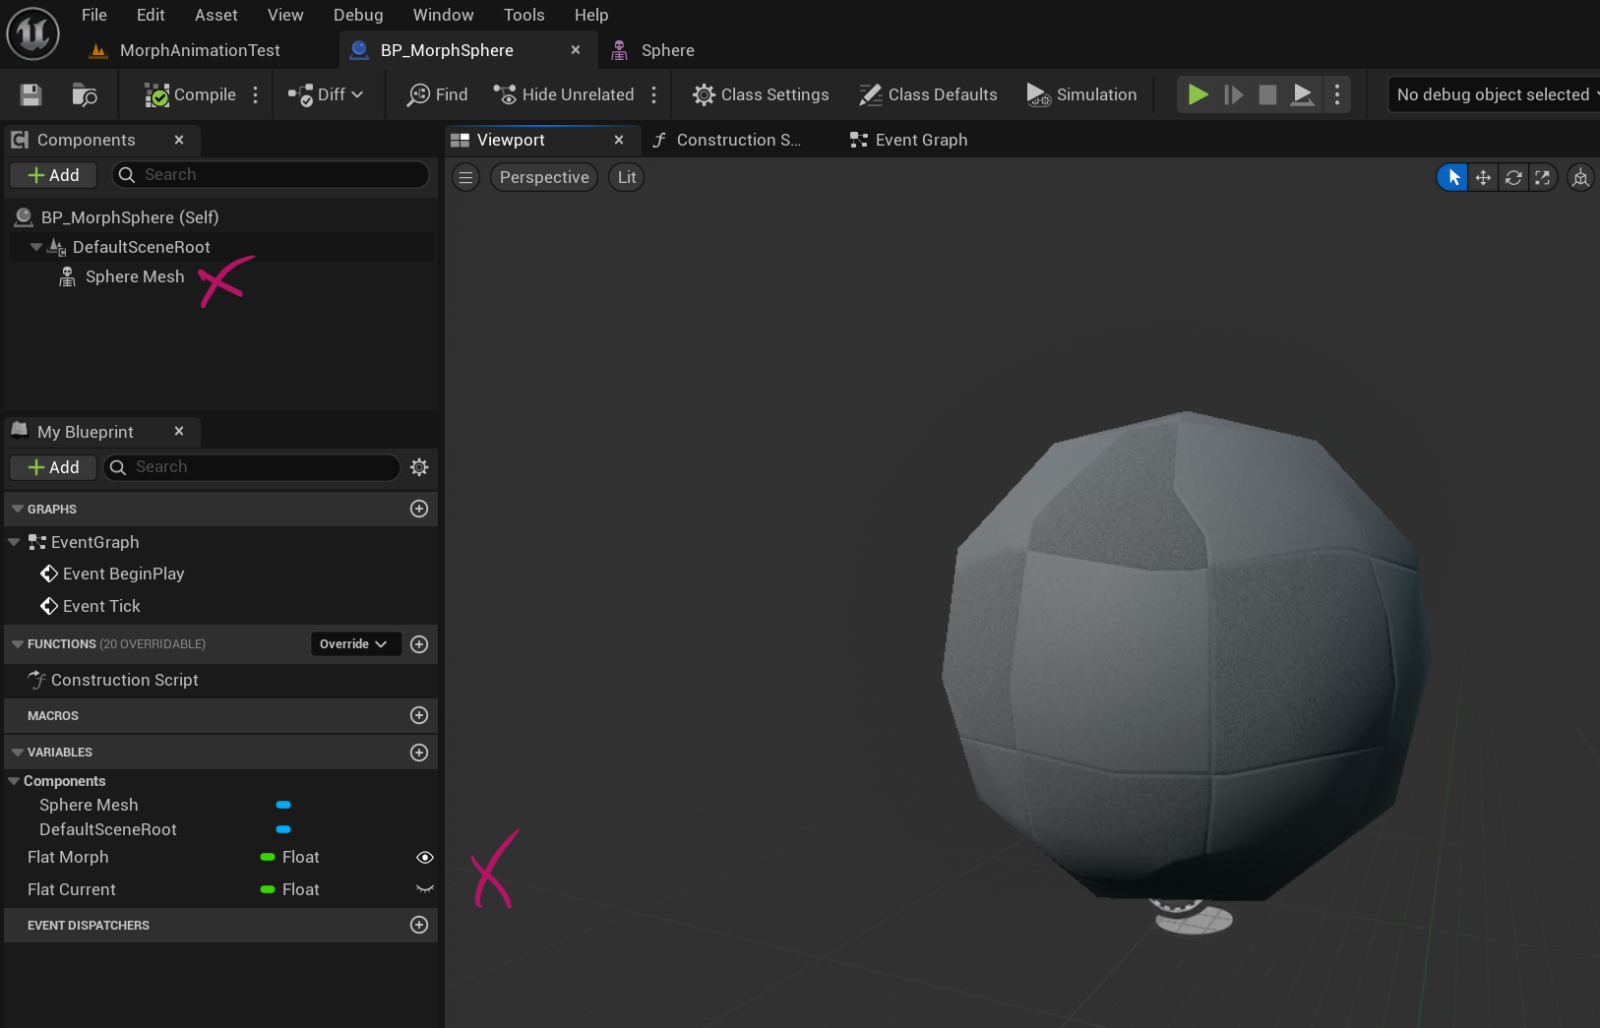
Task: Open the Find in Blueprint search
Action: (x=435, y=94)
